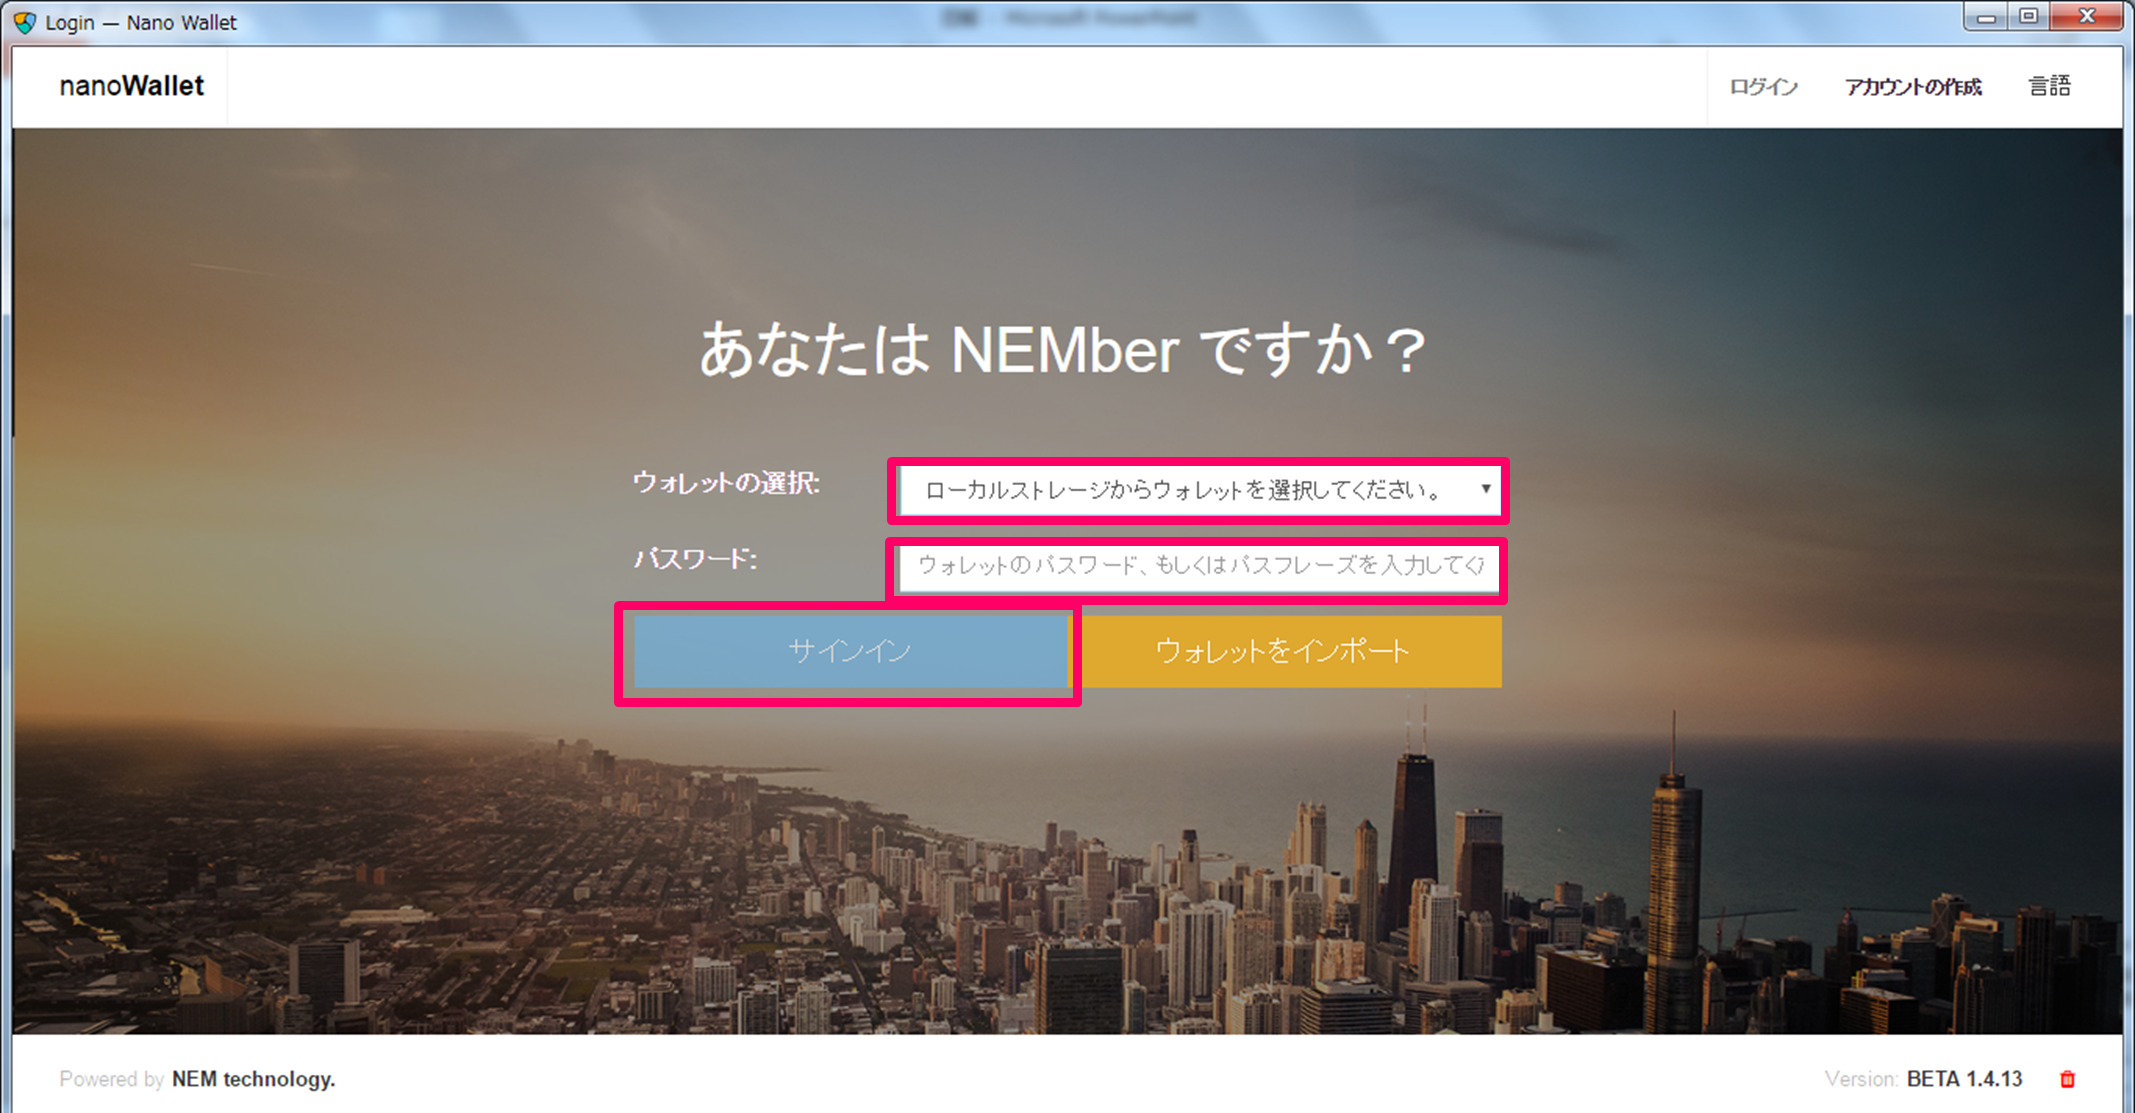Click the nanoWallet logo

(x=131, y=86)
